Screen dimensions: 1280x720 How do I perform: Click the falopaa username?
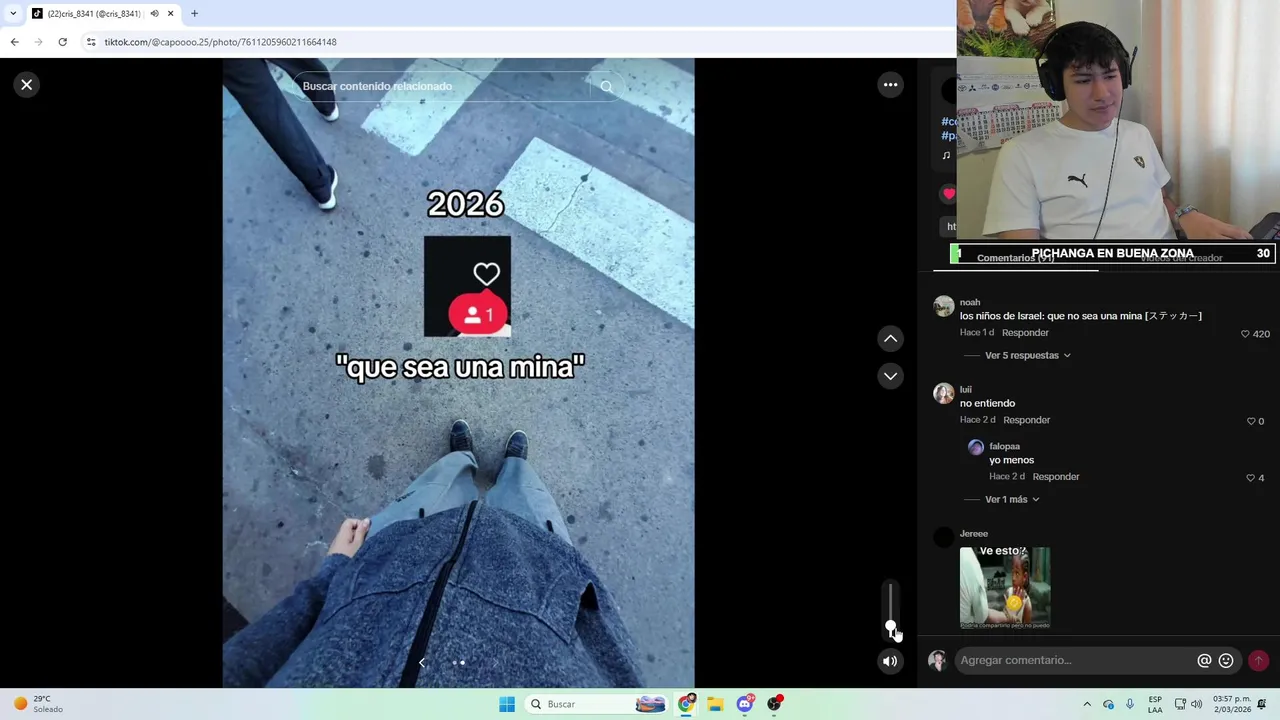pyautogui.click(x=1004, y=447)
